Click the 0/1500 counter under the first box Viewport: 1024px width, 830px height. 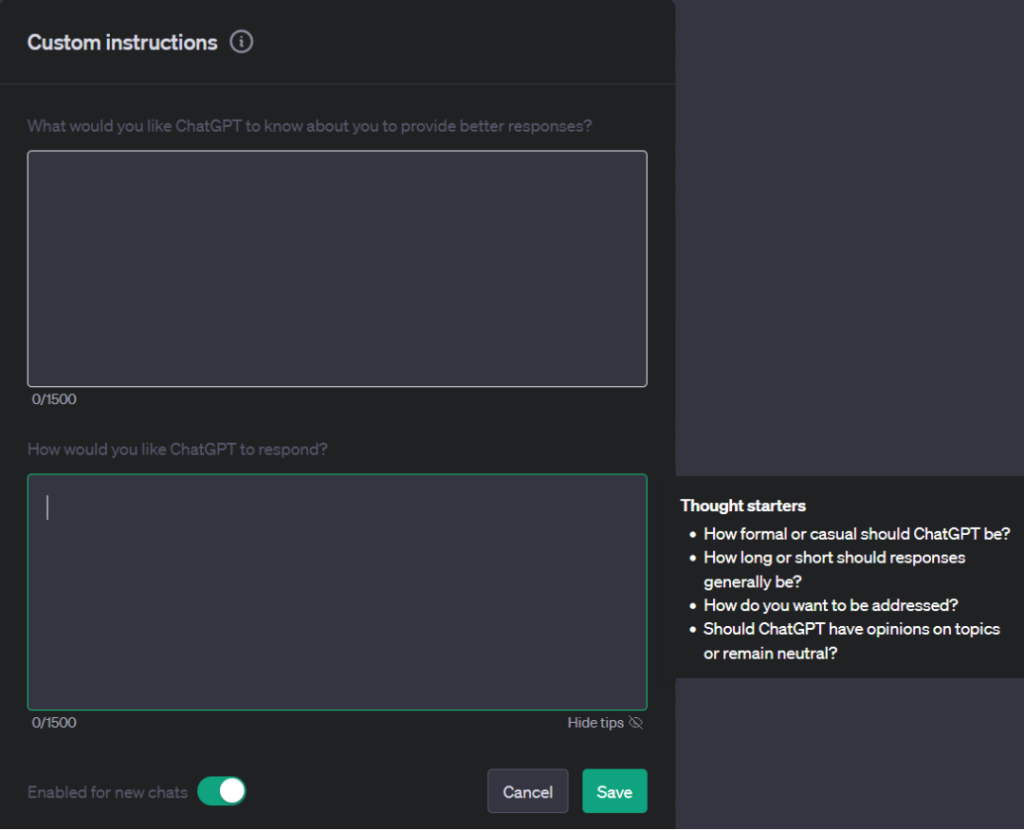coord(54,399)
